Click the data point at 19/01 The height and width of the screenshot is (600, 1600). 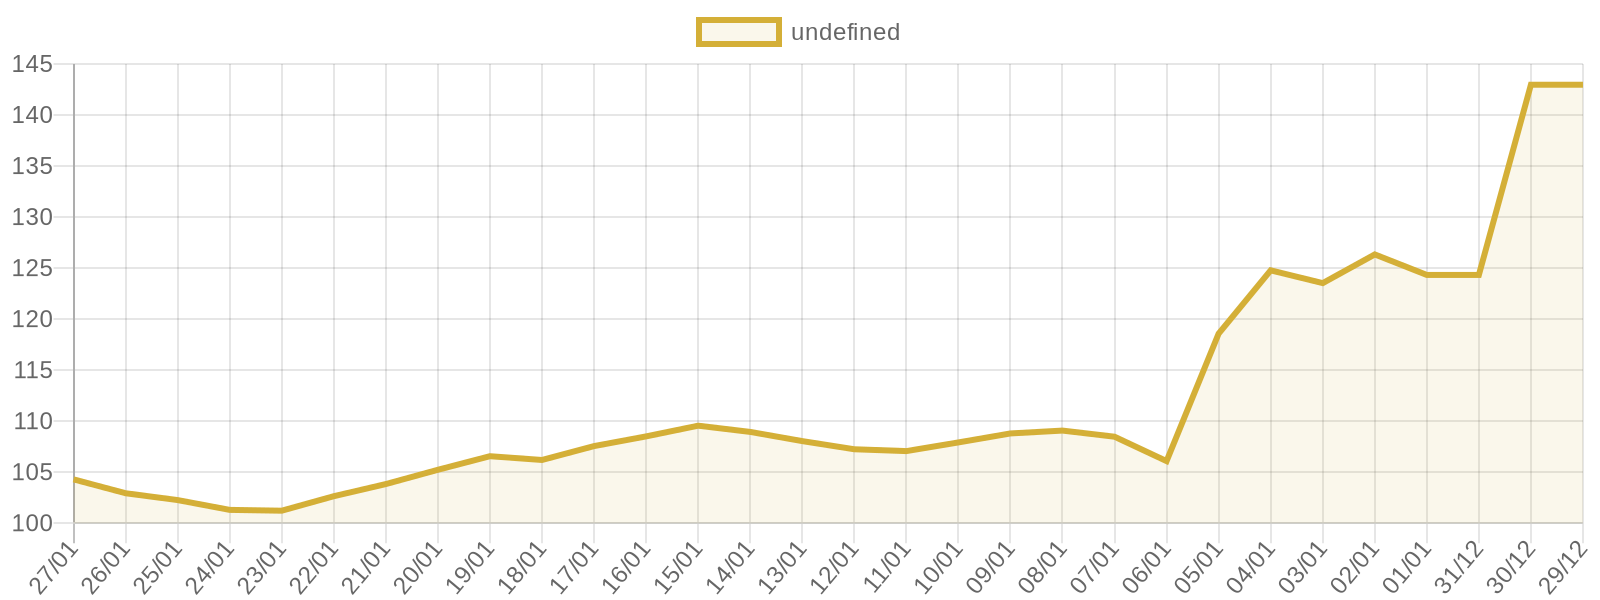(x=490, y=456)
